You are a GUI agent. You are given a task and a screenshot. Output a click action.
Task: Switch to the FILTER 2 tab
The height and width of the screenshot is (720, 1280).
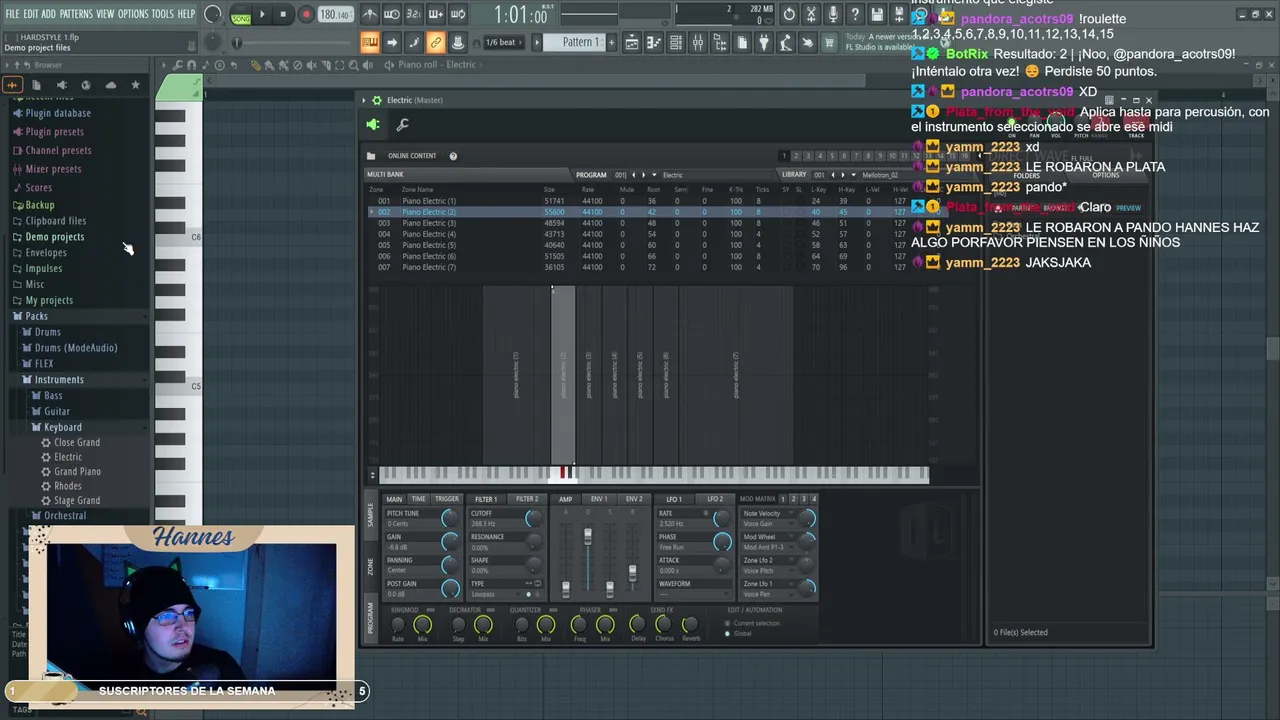pos(527,499)
